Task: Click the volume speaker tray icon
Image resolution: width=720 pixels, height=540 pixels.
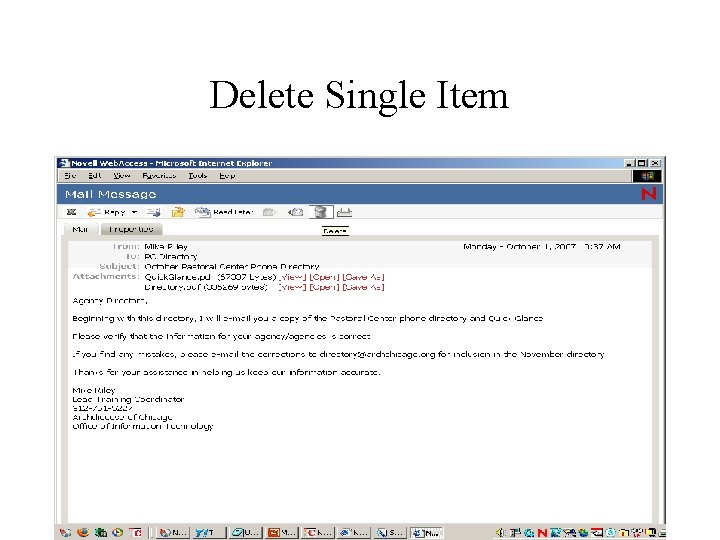Action: (x=500, y=533)
